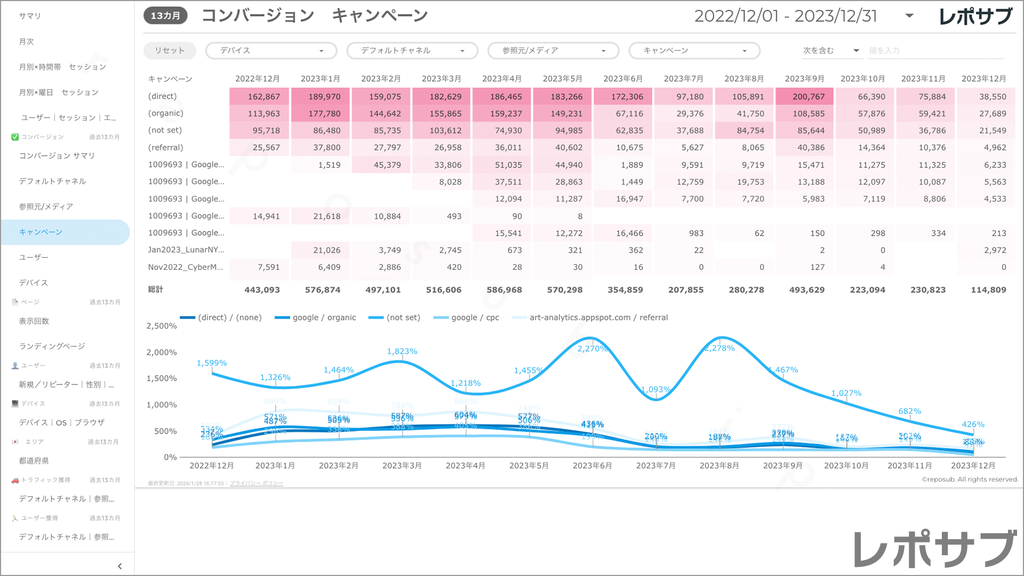Collapse the sidebar with the left chevron

[120, 566]
